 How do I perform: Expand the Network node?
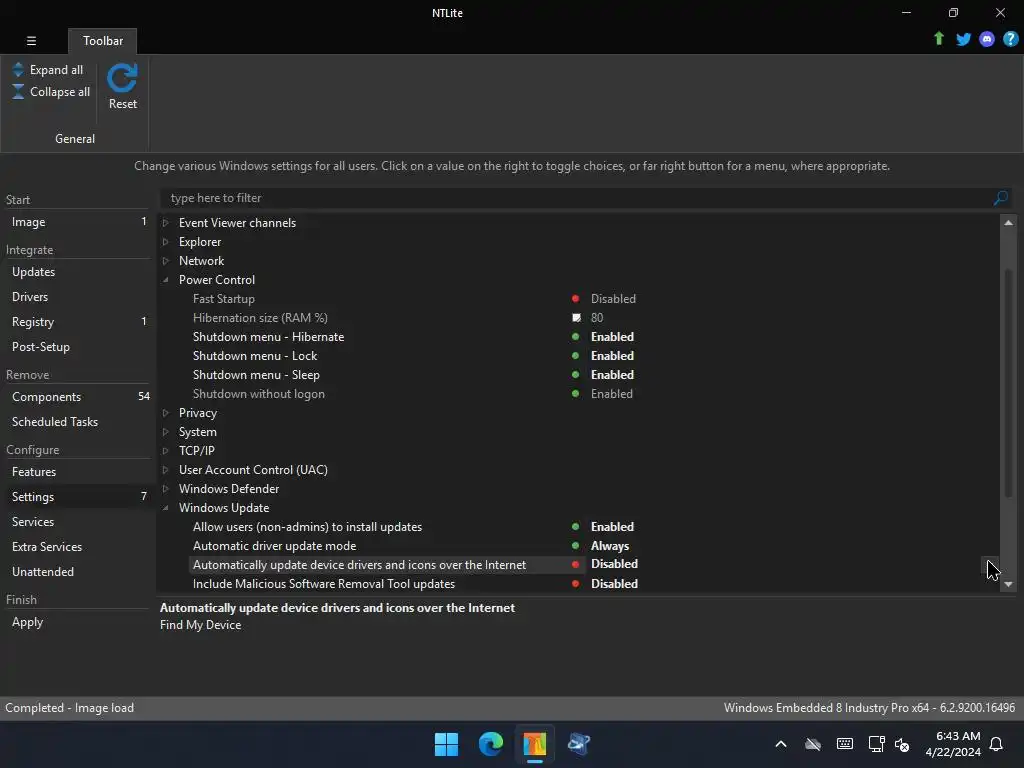166,261
